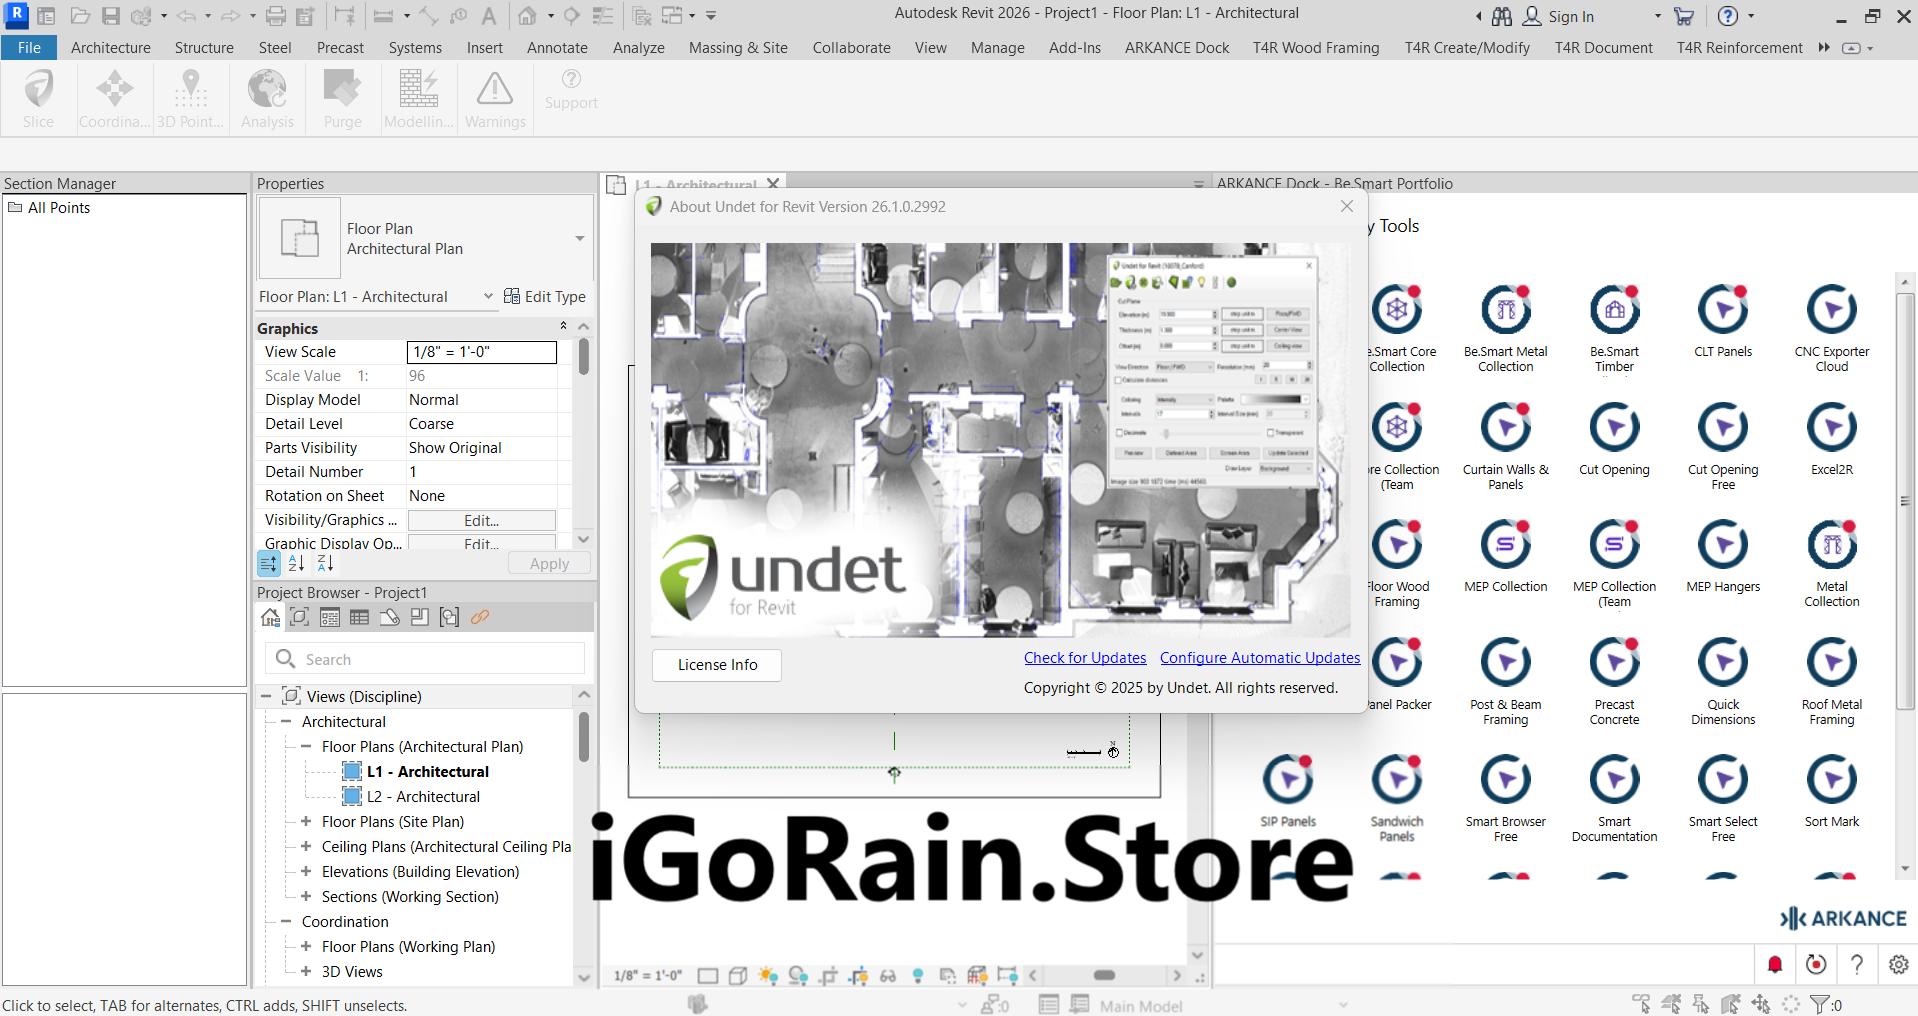Toggle temporary hide/isolate glasses icon

coord(888,976)
